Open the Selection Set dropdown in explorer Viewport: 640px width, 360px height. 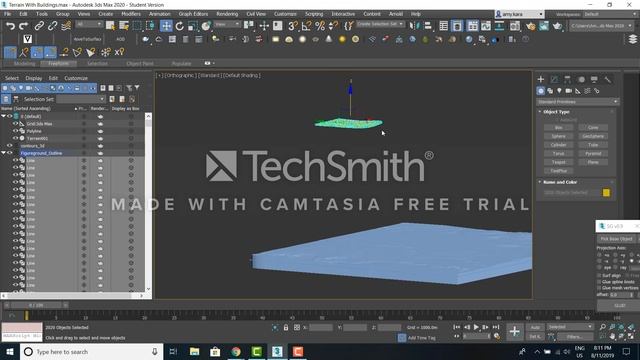[81, 99]
